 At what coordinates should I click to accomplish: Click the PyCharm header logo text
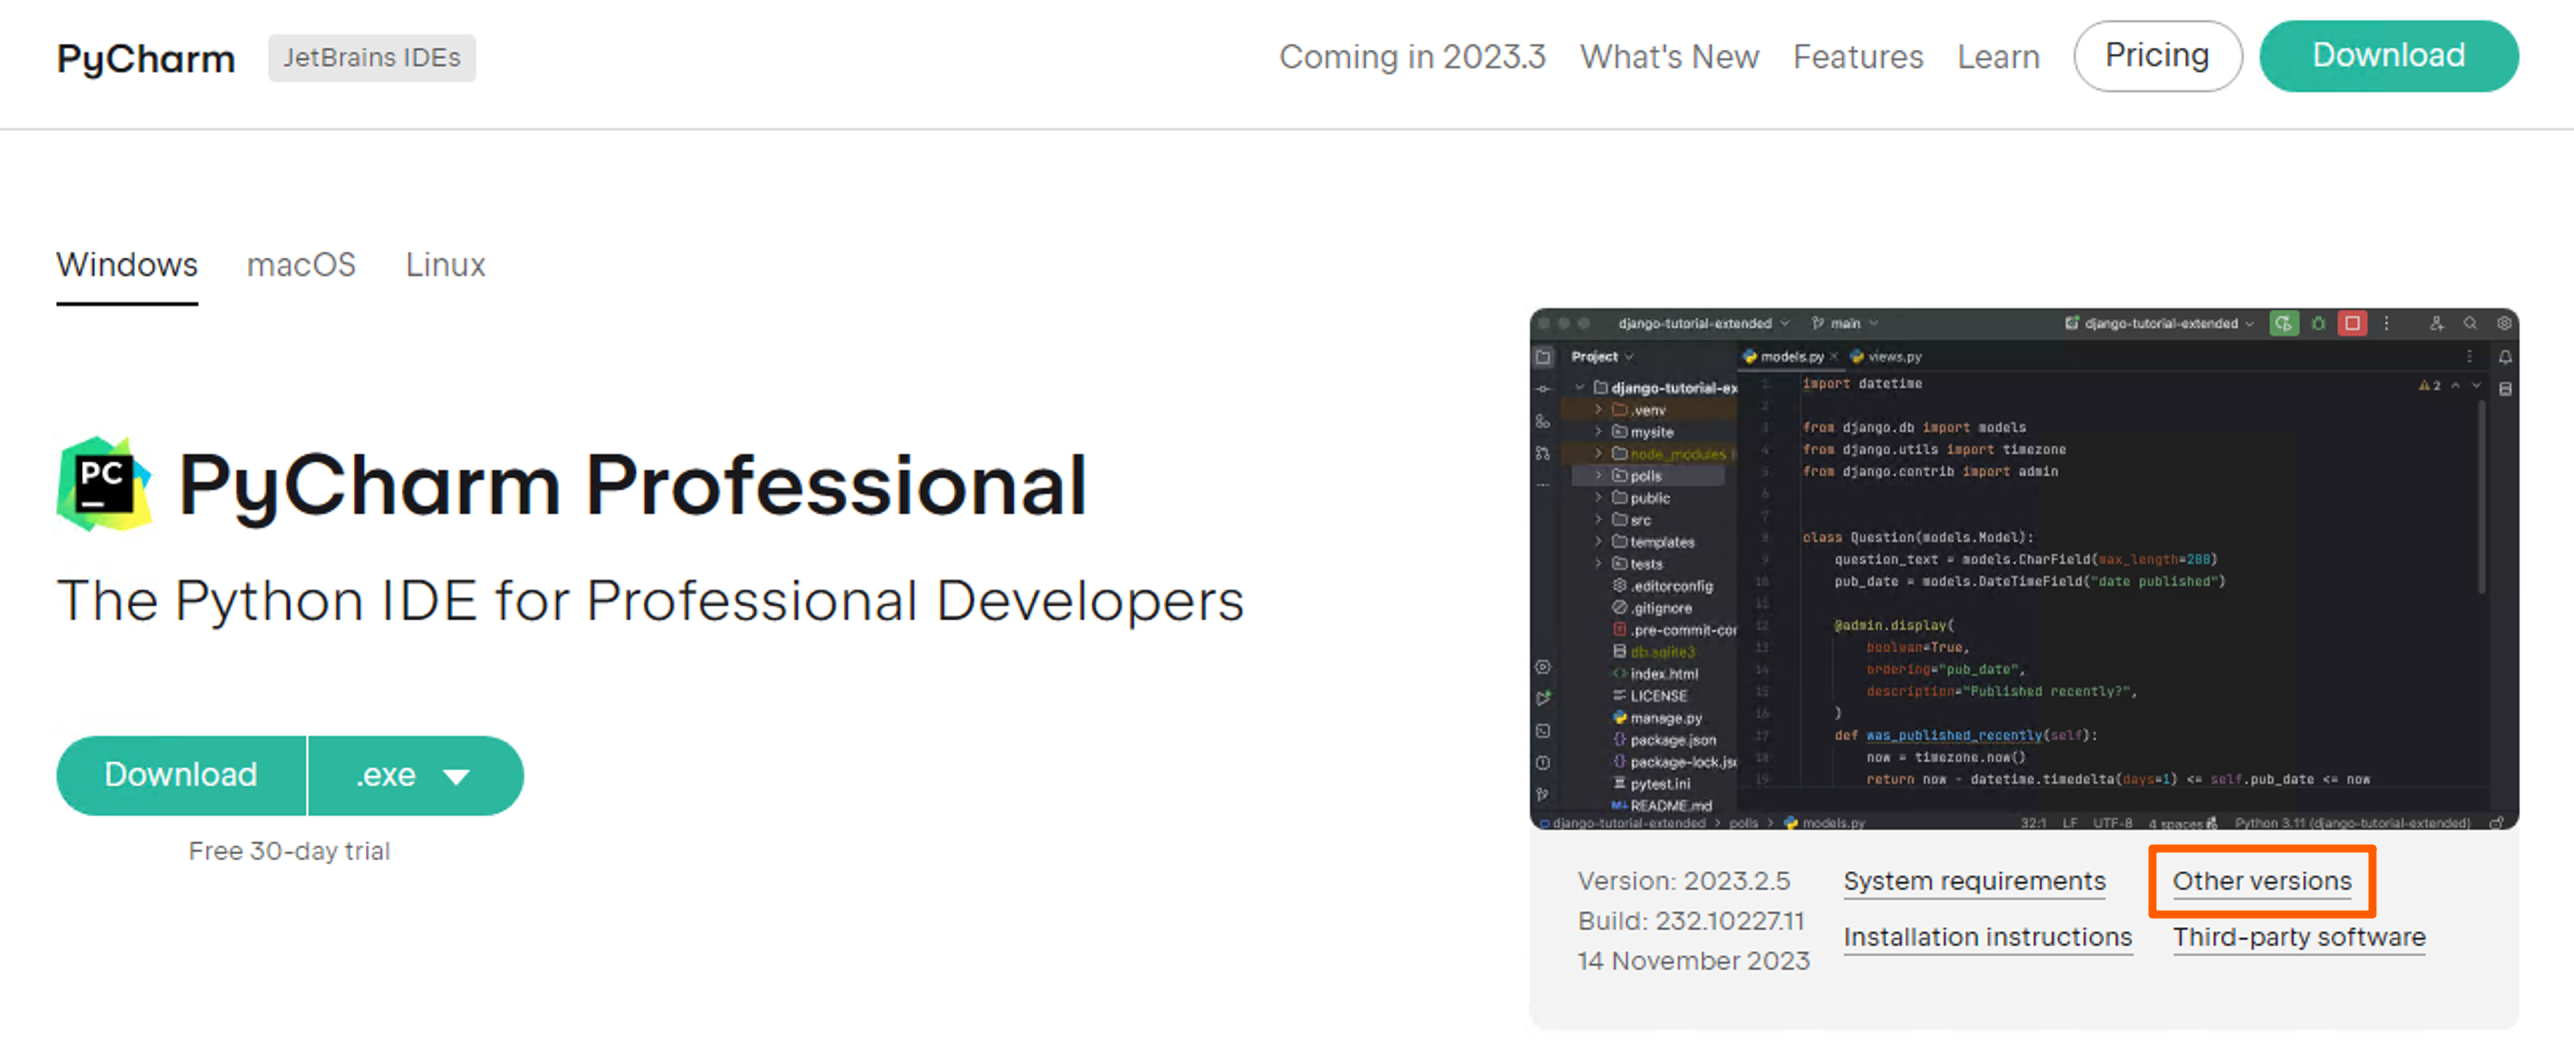click(x=146, y=59)
